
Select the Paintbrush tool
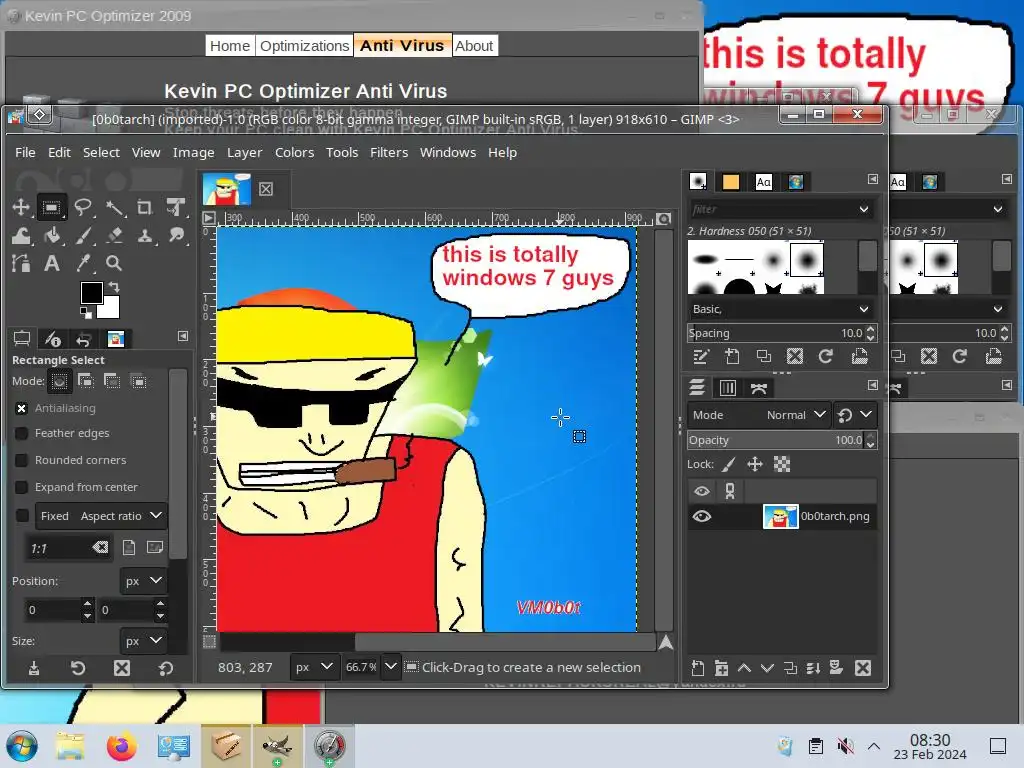[83, 235]
